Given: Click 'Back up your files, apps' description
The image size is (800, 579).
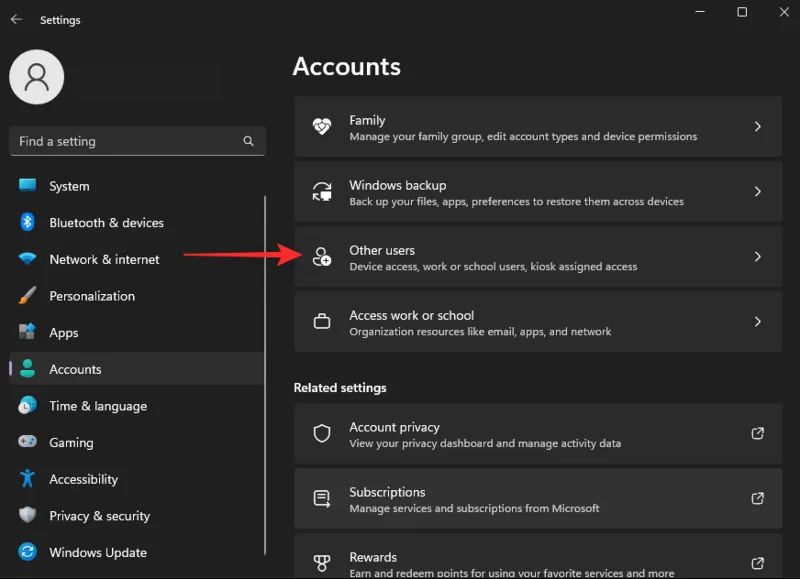Looking at the screenshot, I should tap(516, 202).
